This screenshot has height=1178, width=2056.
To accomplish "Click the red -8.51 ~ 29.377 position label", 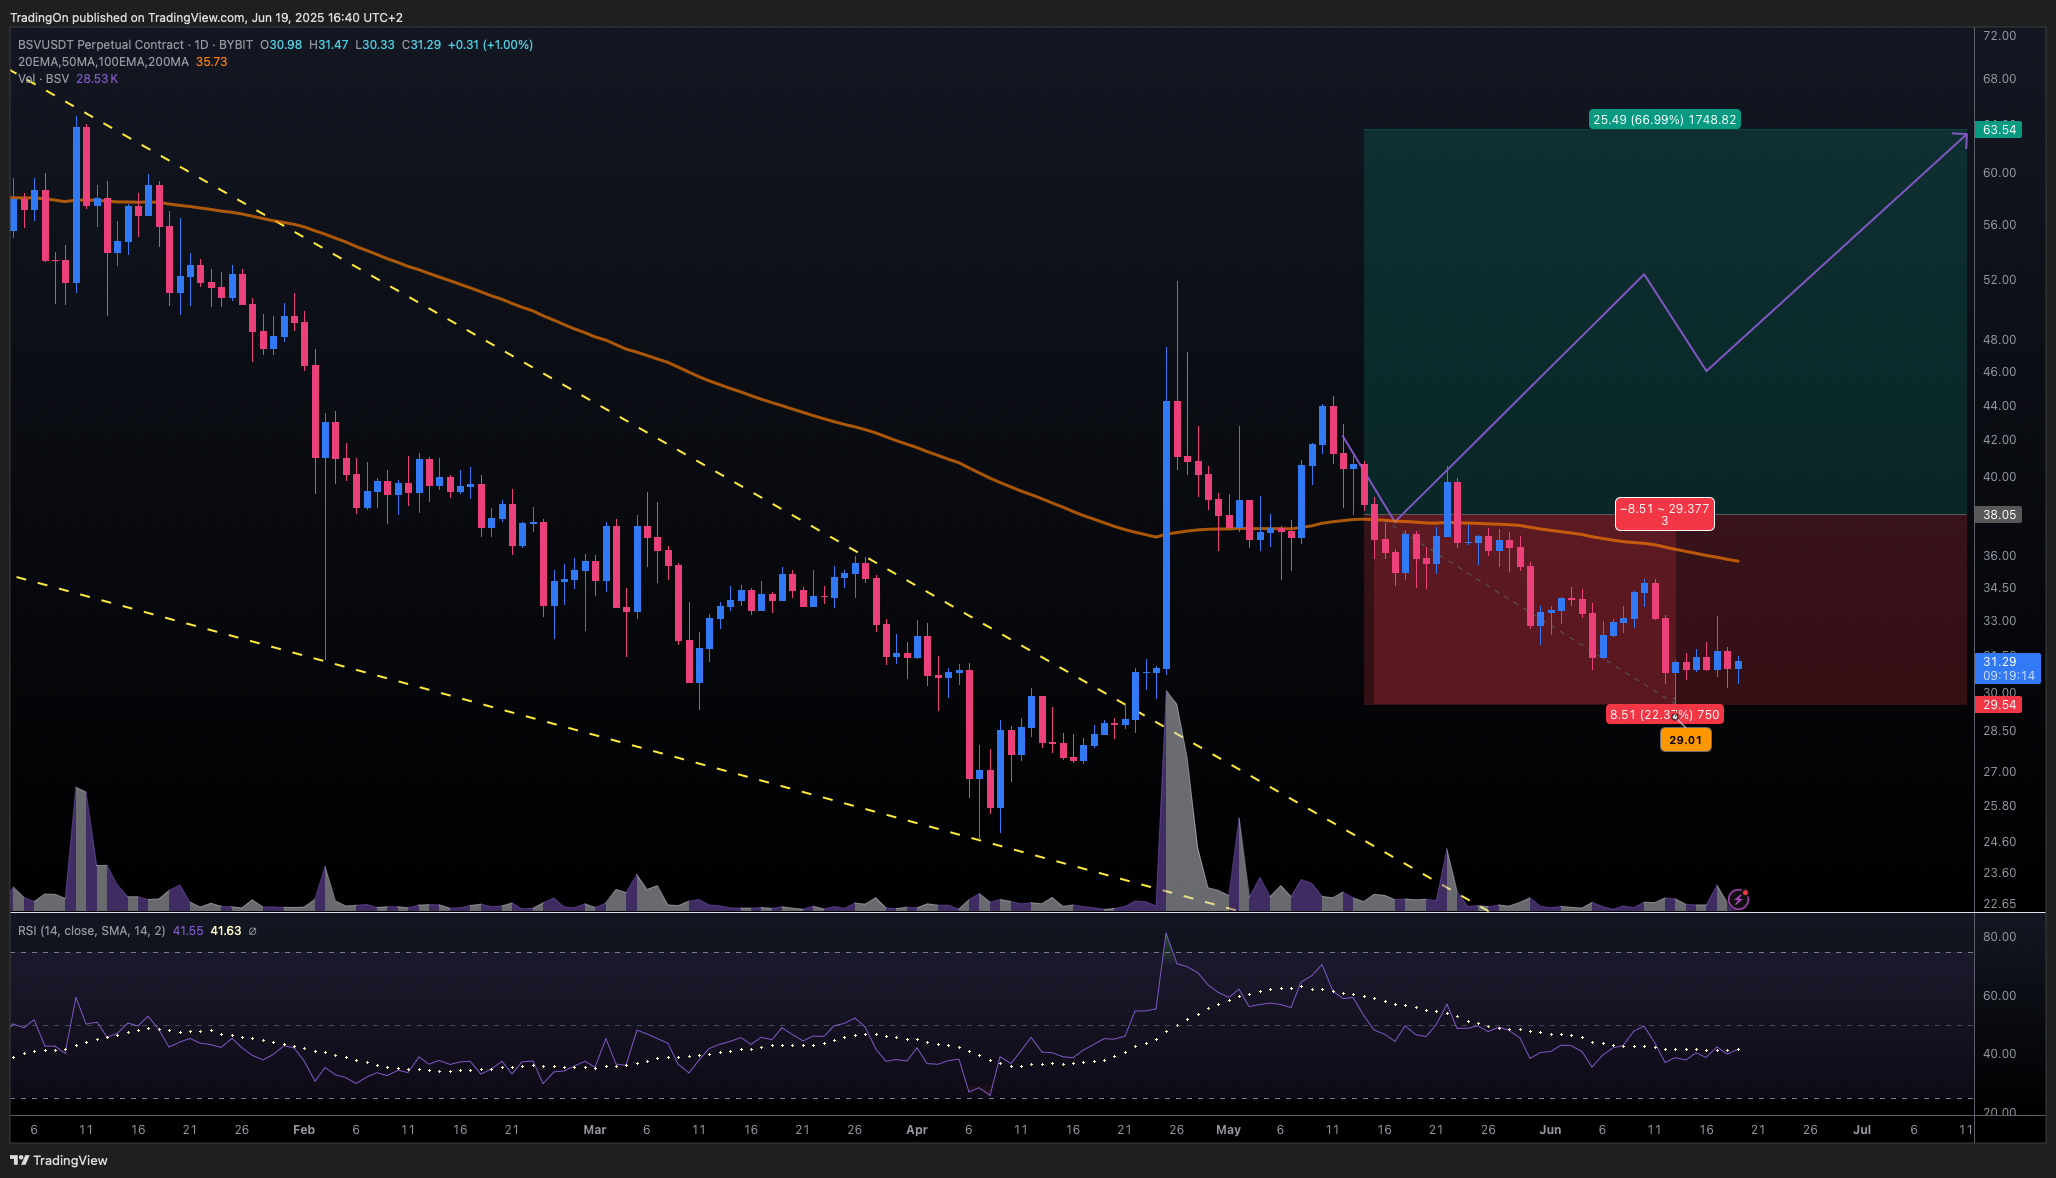I will [x=1665, y=514].
